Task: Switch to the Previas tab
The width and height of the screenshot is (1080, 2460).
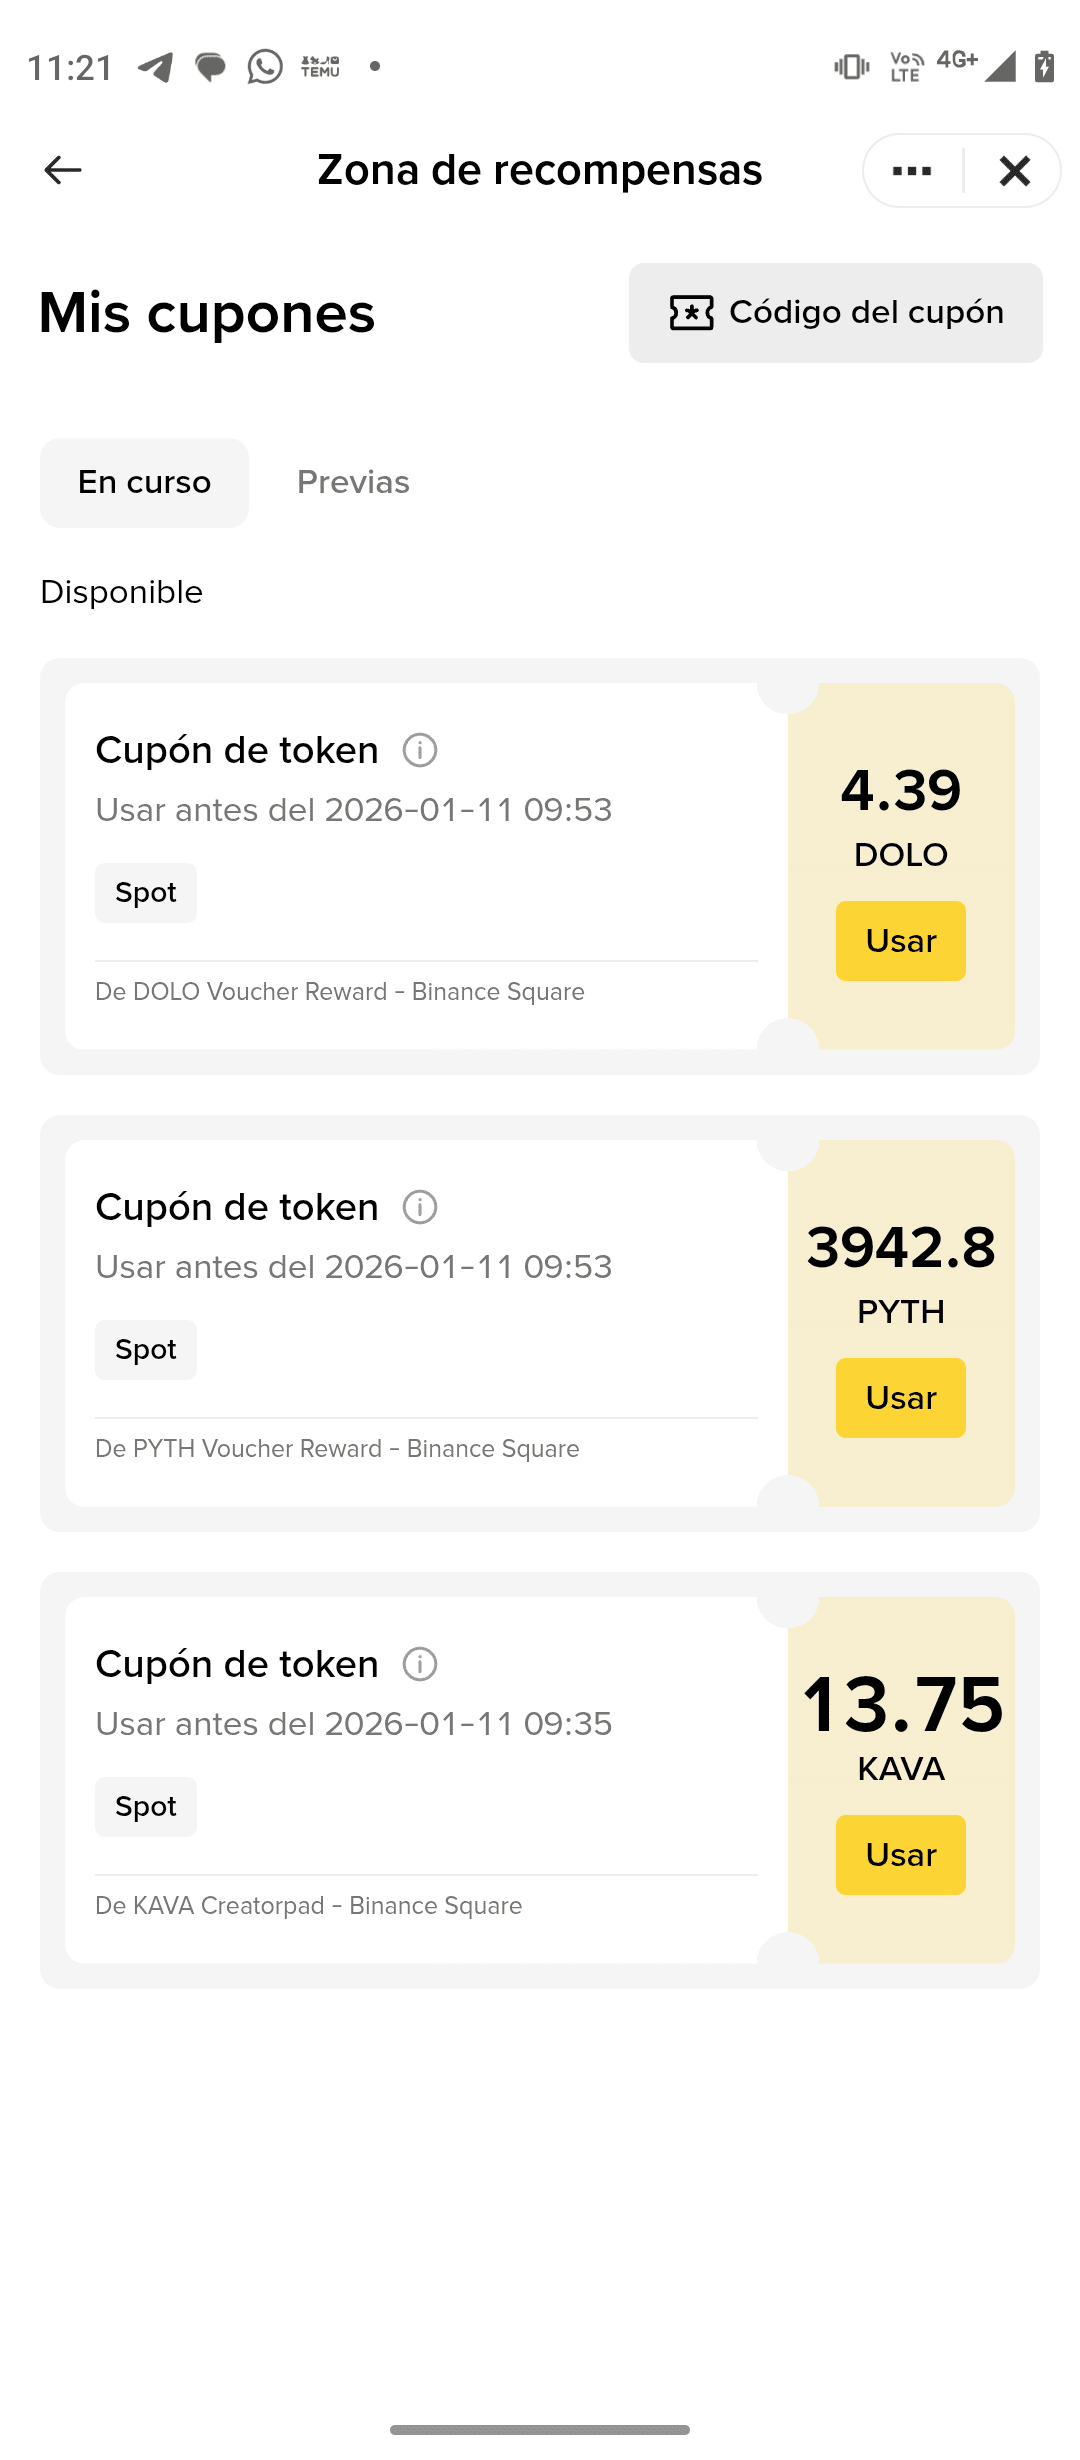Action: (353, 483)
